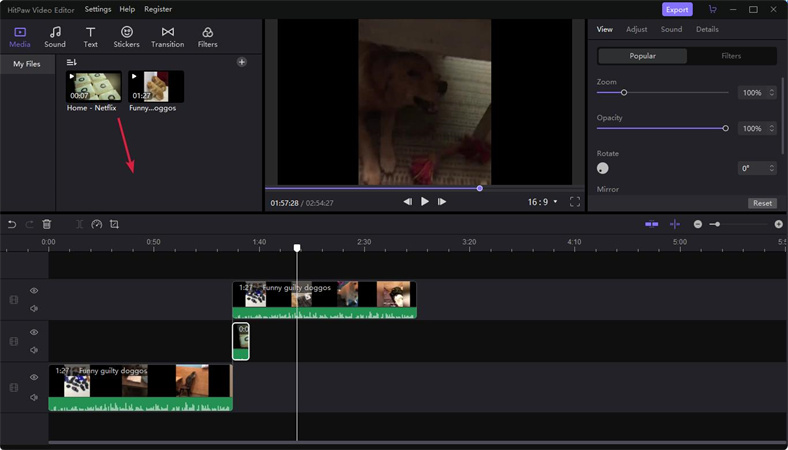This screenshot has width=788, height=450.
Task: Add new media with the plus icon
Action: pyautogui.click(x=242, y=62)
